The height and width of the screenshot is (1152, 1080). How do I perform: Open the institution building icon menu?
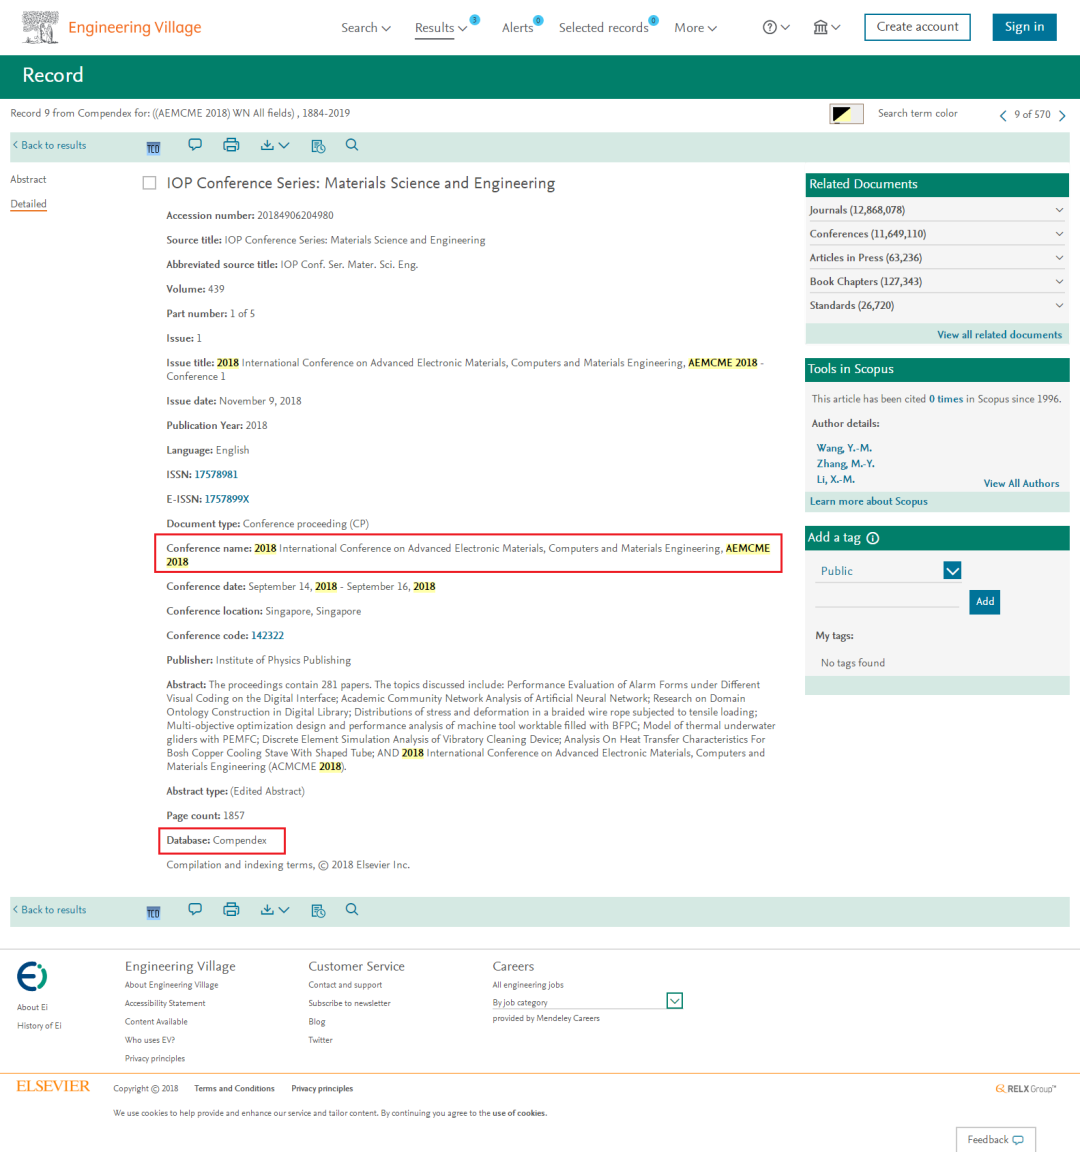point(827,27)
